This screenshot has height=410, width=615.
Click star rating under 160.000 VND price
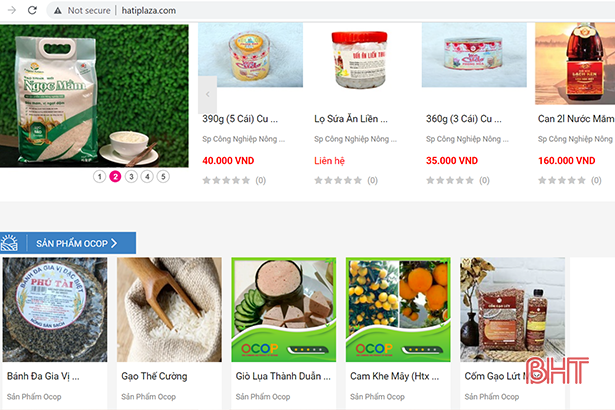(562, 180)
